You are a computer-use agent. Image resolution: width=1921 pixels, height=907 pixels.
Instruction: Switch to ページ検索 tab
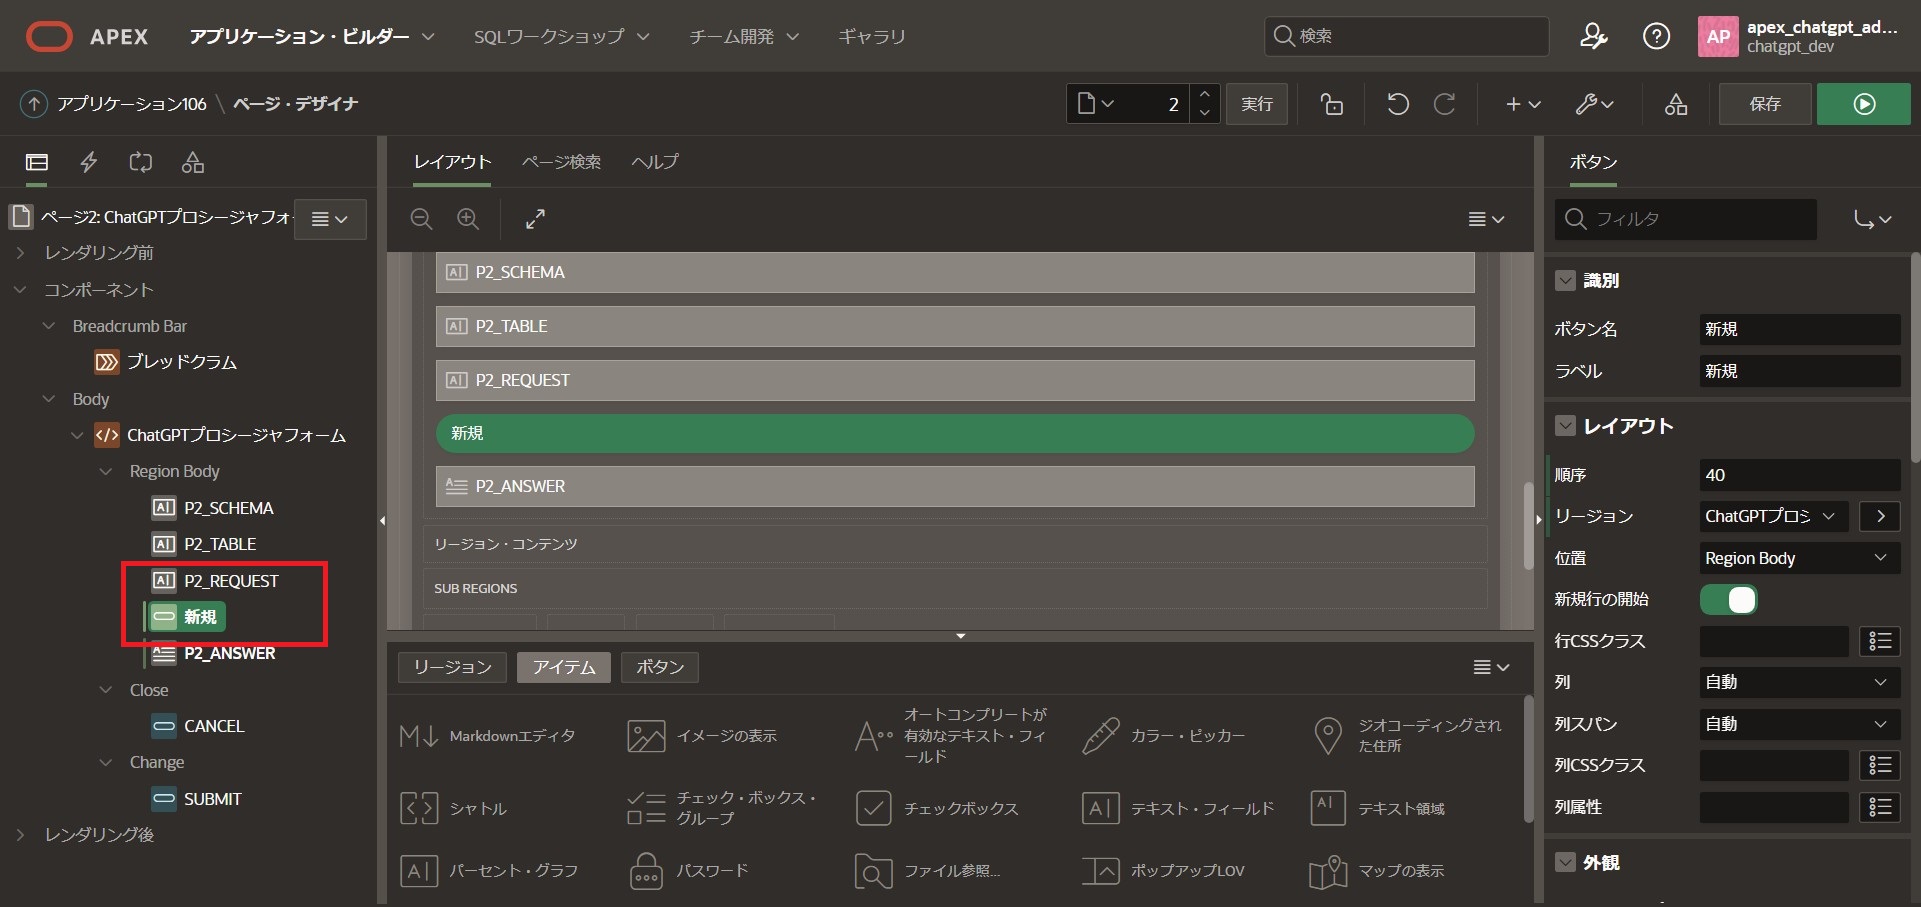pos(561,162)
